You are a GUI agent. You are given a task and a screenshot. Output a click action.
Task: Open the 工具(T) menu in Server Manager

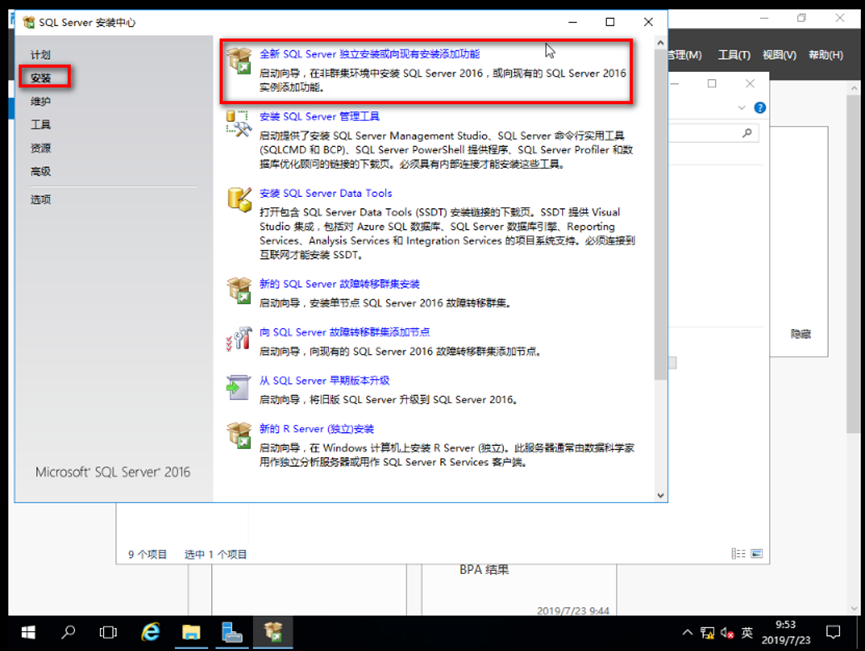[x=734, y=55]
